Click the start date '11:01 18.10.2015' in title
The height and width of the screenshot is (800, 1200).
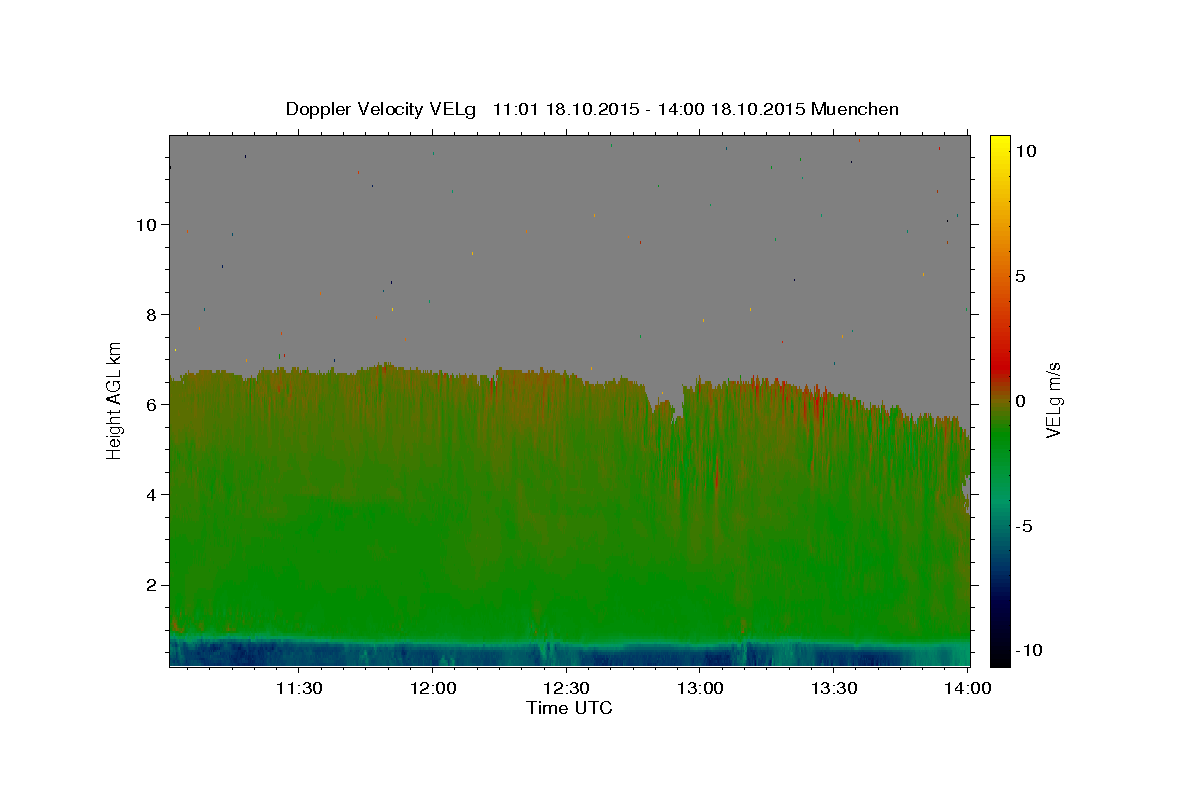(x=566, y=109)
